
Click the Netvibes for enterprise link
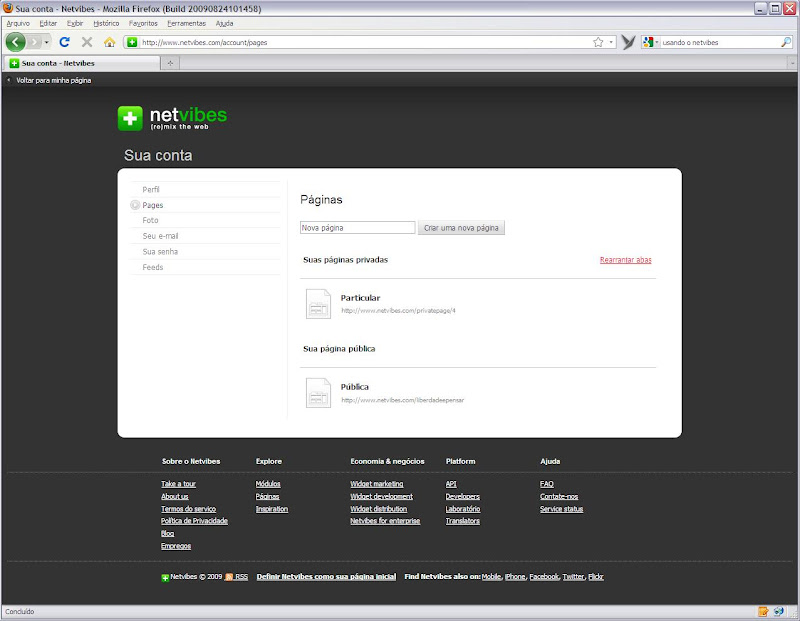(385, 521)
